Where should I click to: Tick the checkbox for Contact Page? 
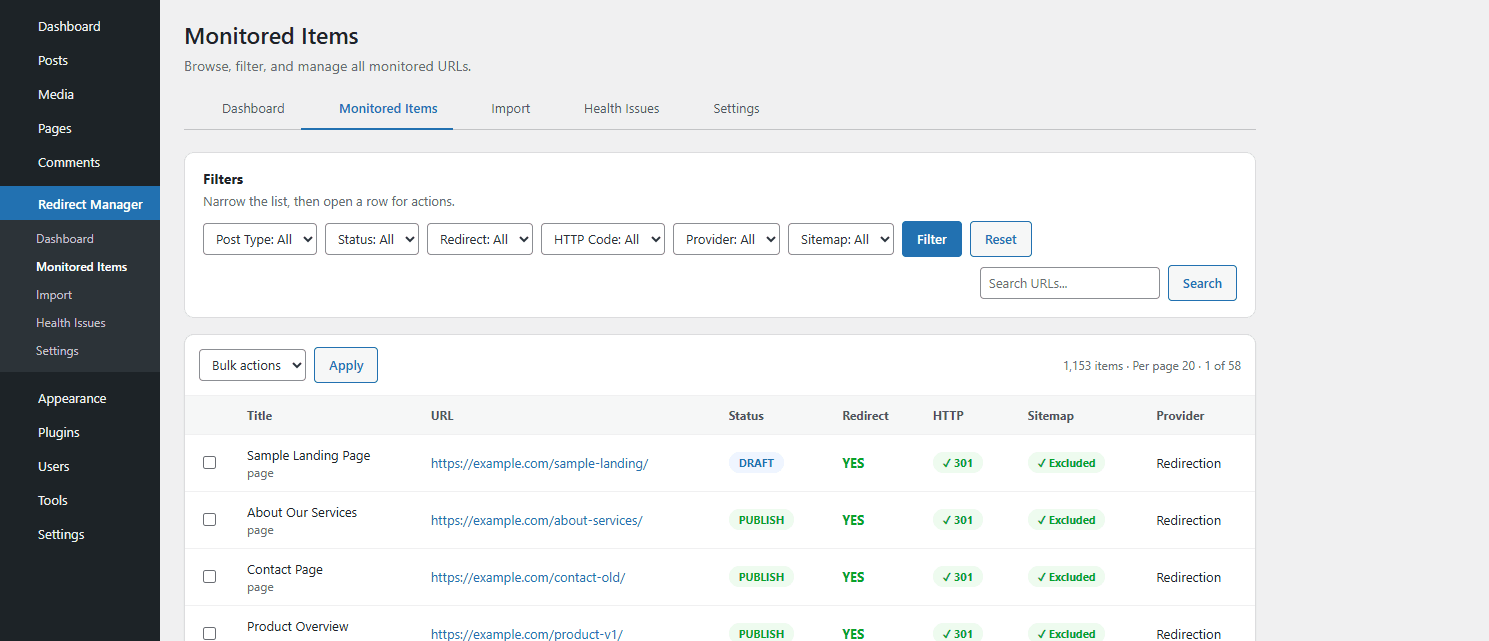tap(209, 577)
